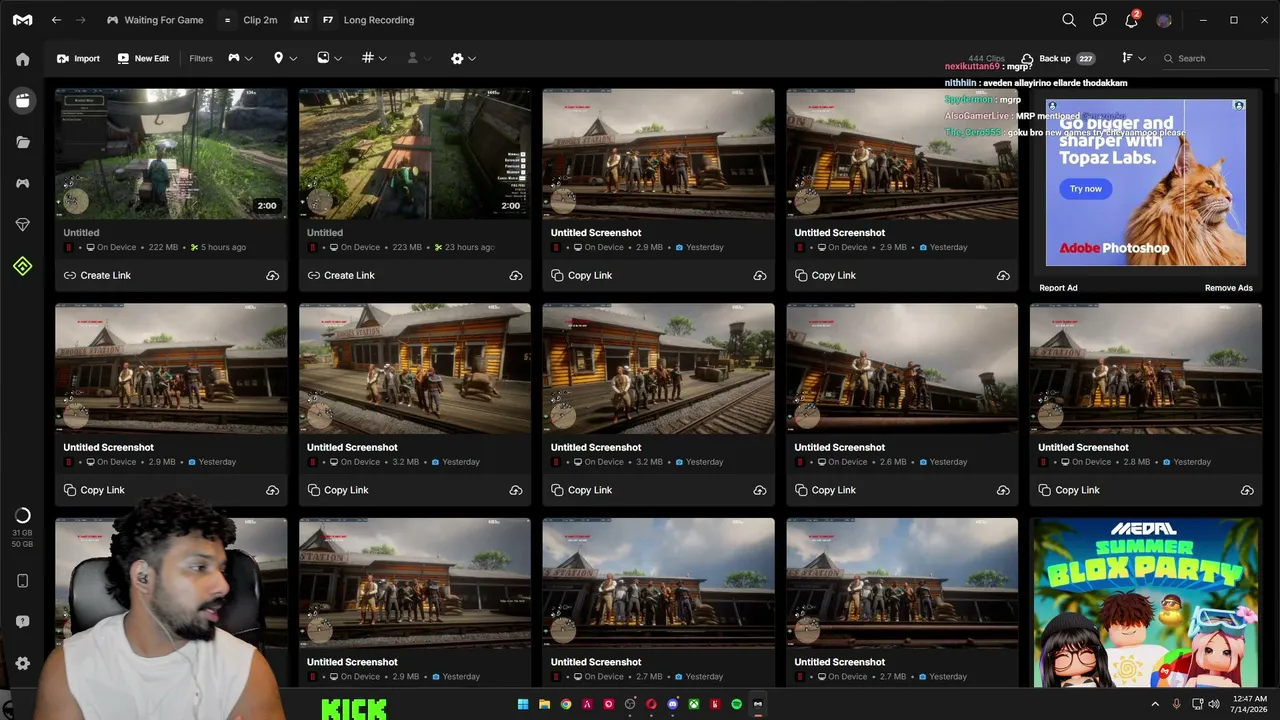The image size is (1280, 720).
Task: Expand the person filter dropdown
Action: point(418,58)
